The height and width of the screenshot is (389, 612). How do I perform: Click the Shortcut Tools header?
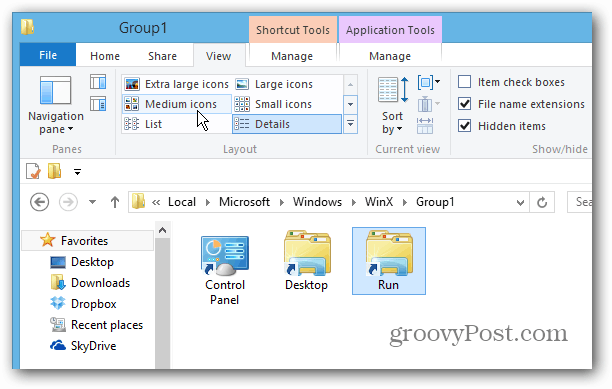point(293,30)
